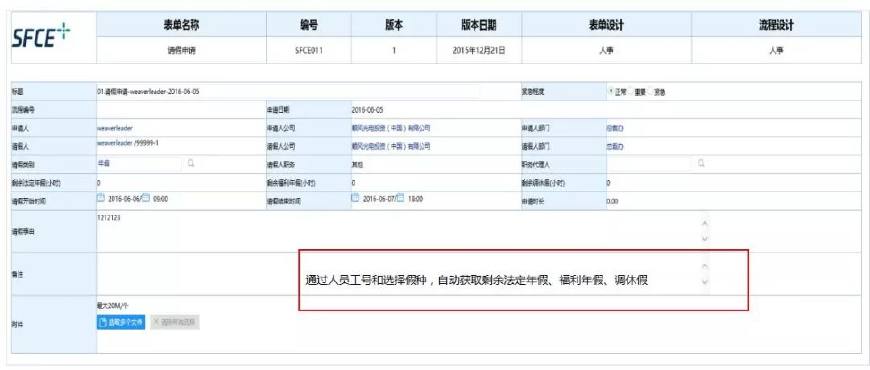This screenshot has height=370, width=870.
Task: Open the 职务代理人 search magnifier icon
Action: pos(701,164)
